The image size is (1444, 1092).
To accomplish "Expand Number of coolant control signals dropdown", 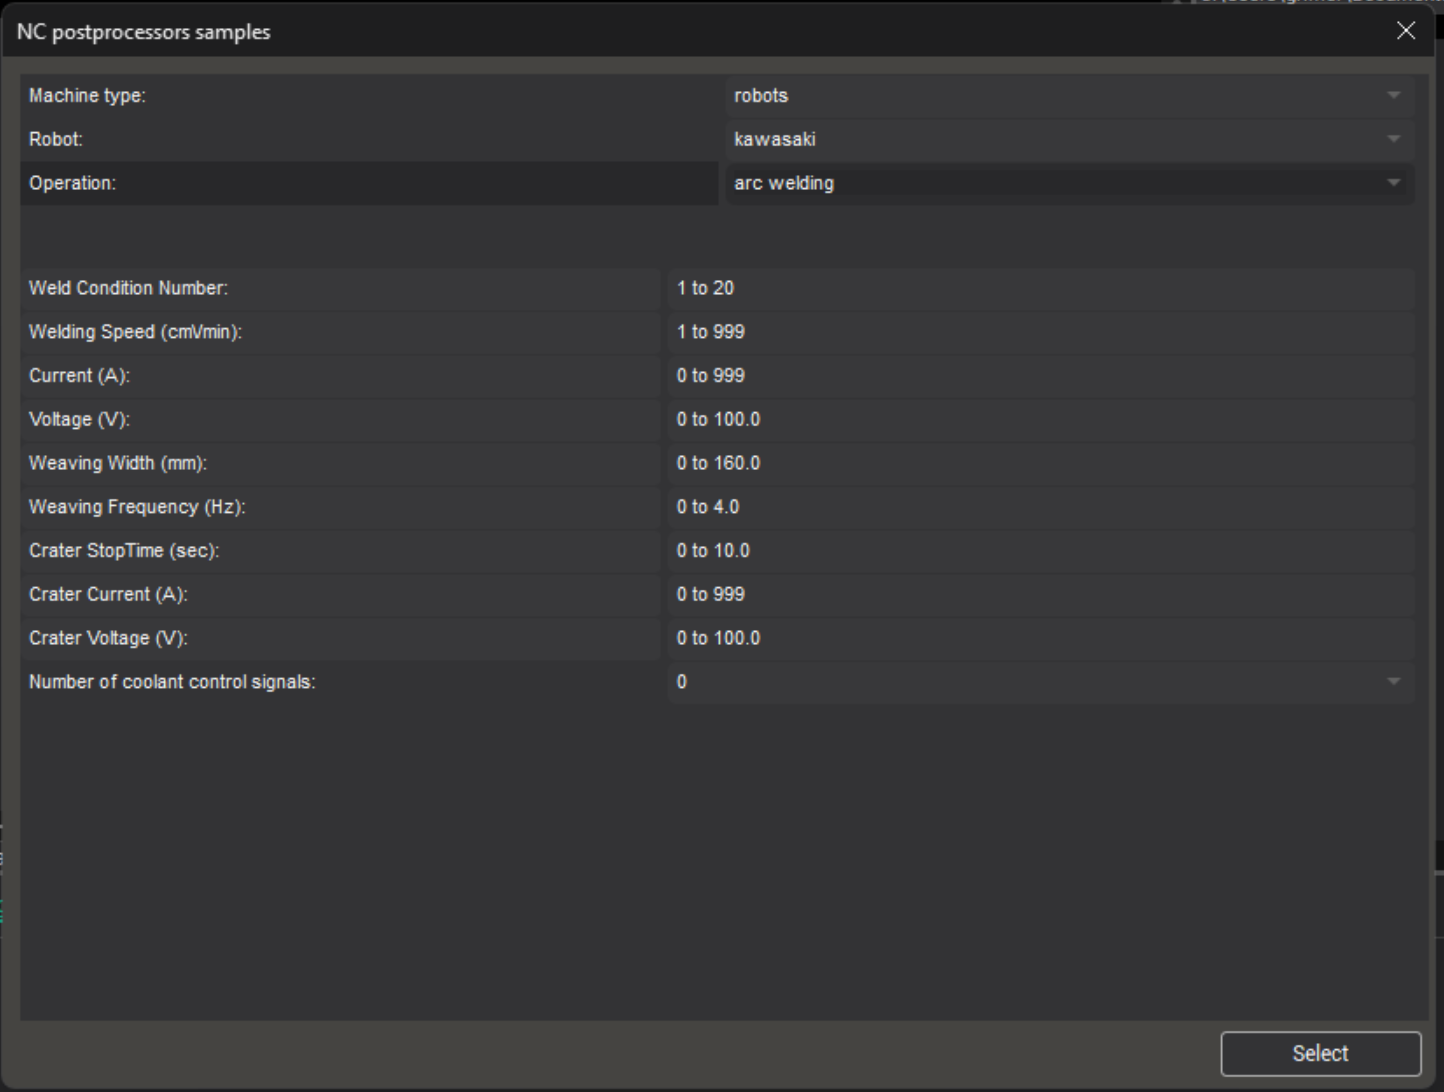I will coord(1040,682).
